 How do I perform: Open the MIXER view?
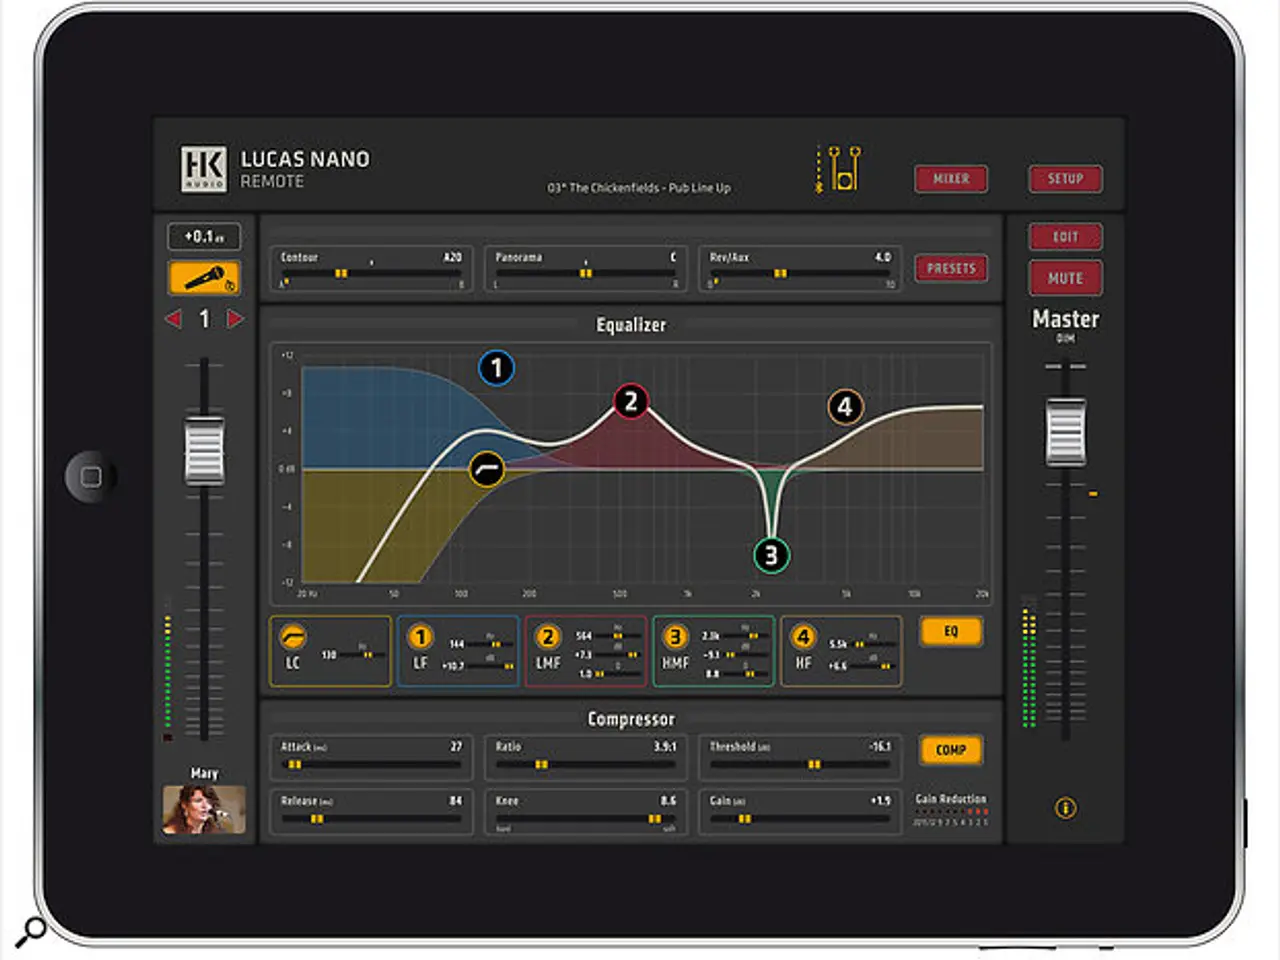[951, 179]
